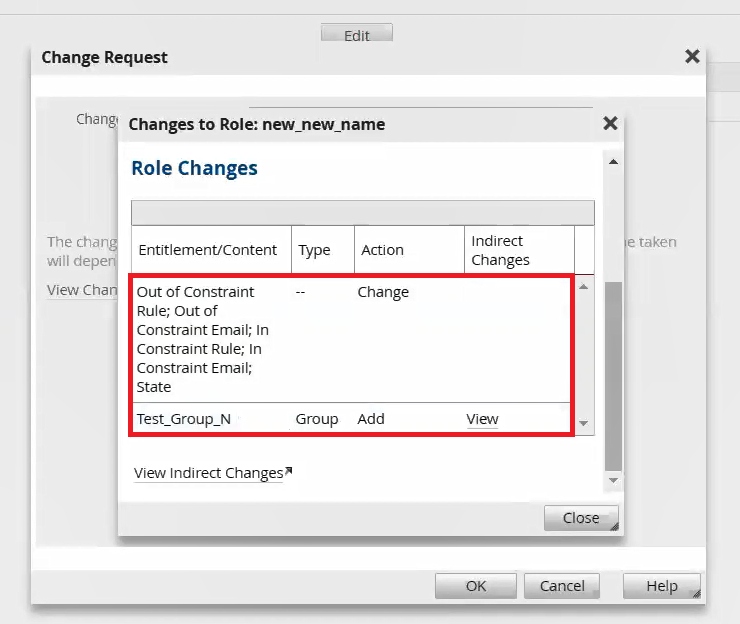
Task: Click the Indirect Changes column header
Action: coord(501,250)
